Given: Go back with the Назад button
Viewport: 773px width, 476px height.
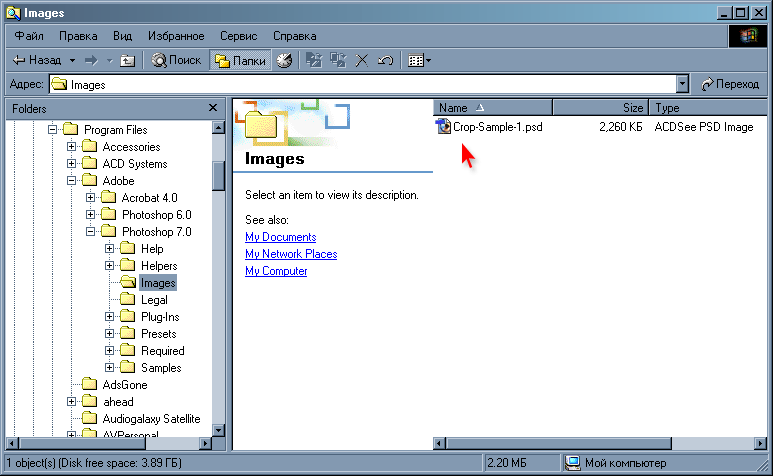Looking at the screenshot, I should (37, 61).
